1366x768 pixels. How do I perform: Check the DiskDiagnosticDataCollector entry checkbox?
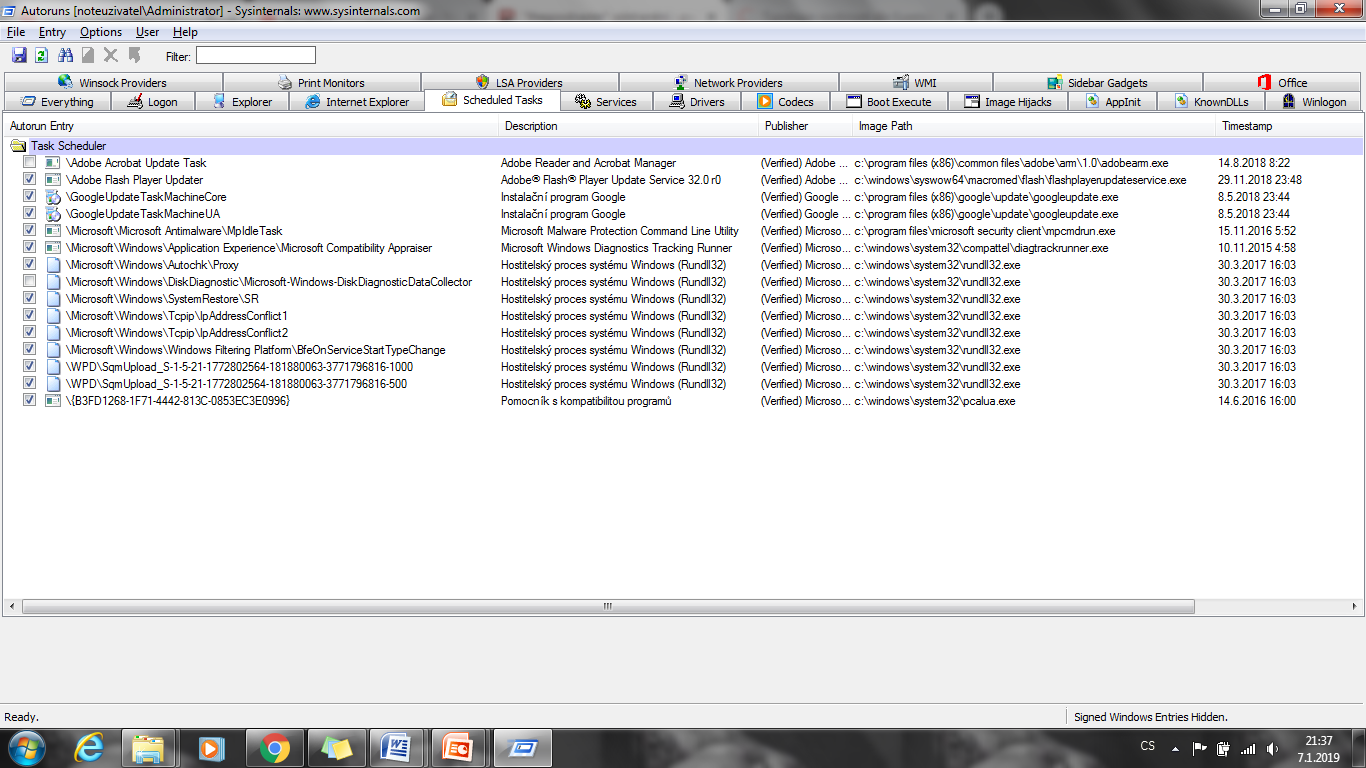(x=30, y=282)
